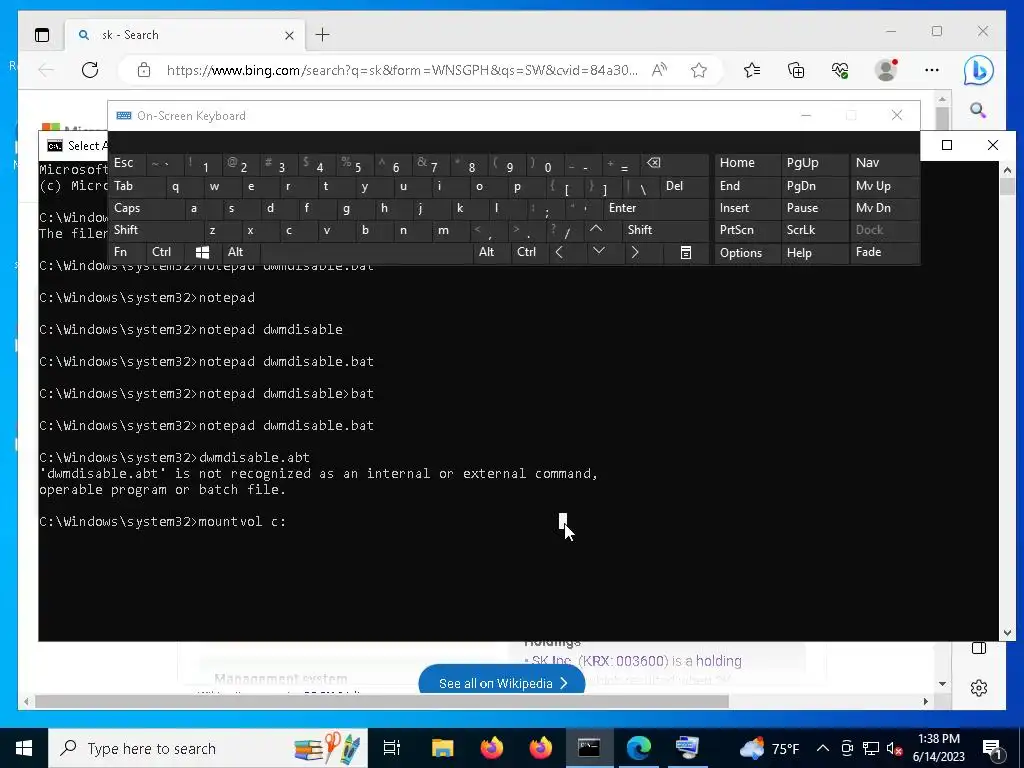Click the Edge sidebar search icon
Viewport: 1024px width, 768px height.
pos(978,110)
